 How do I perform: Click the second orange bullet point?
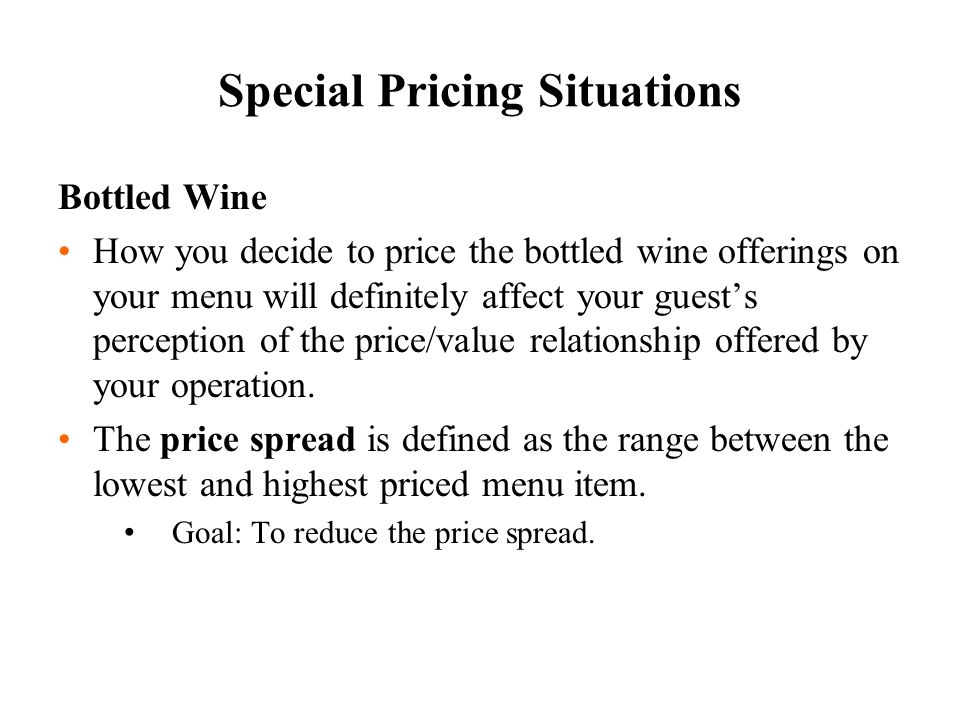click(65, 439)
